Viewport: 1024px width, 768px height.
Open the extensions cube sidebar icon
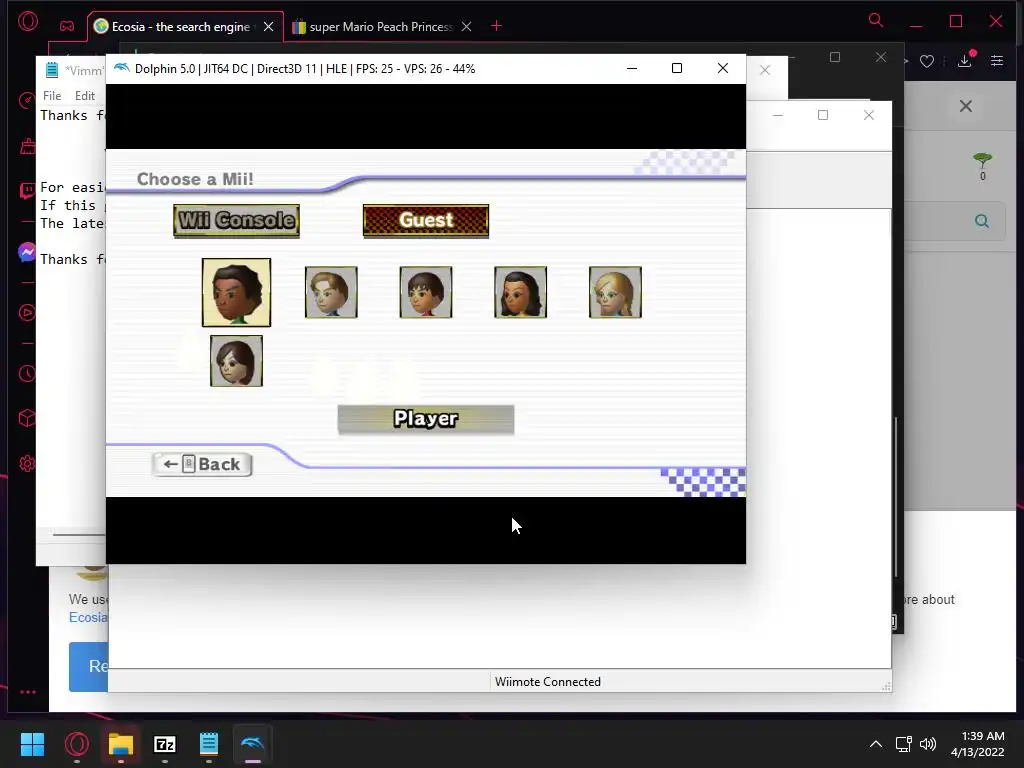tap(27, 418)
